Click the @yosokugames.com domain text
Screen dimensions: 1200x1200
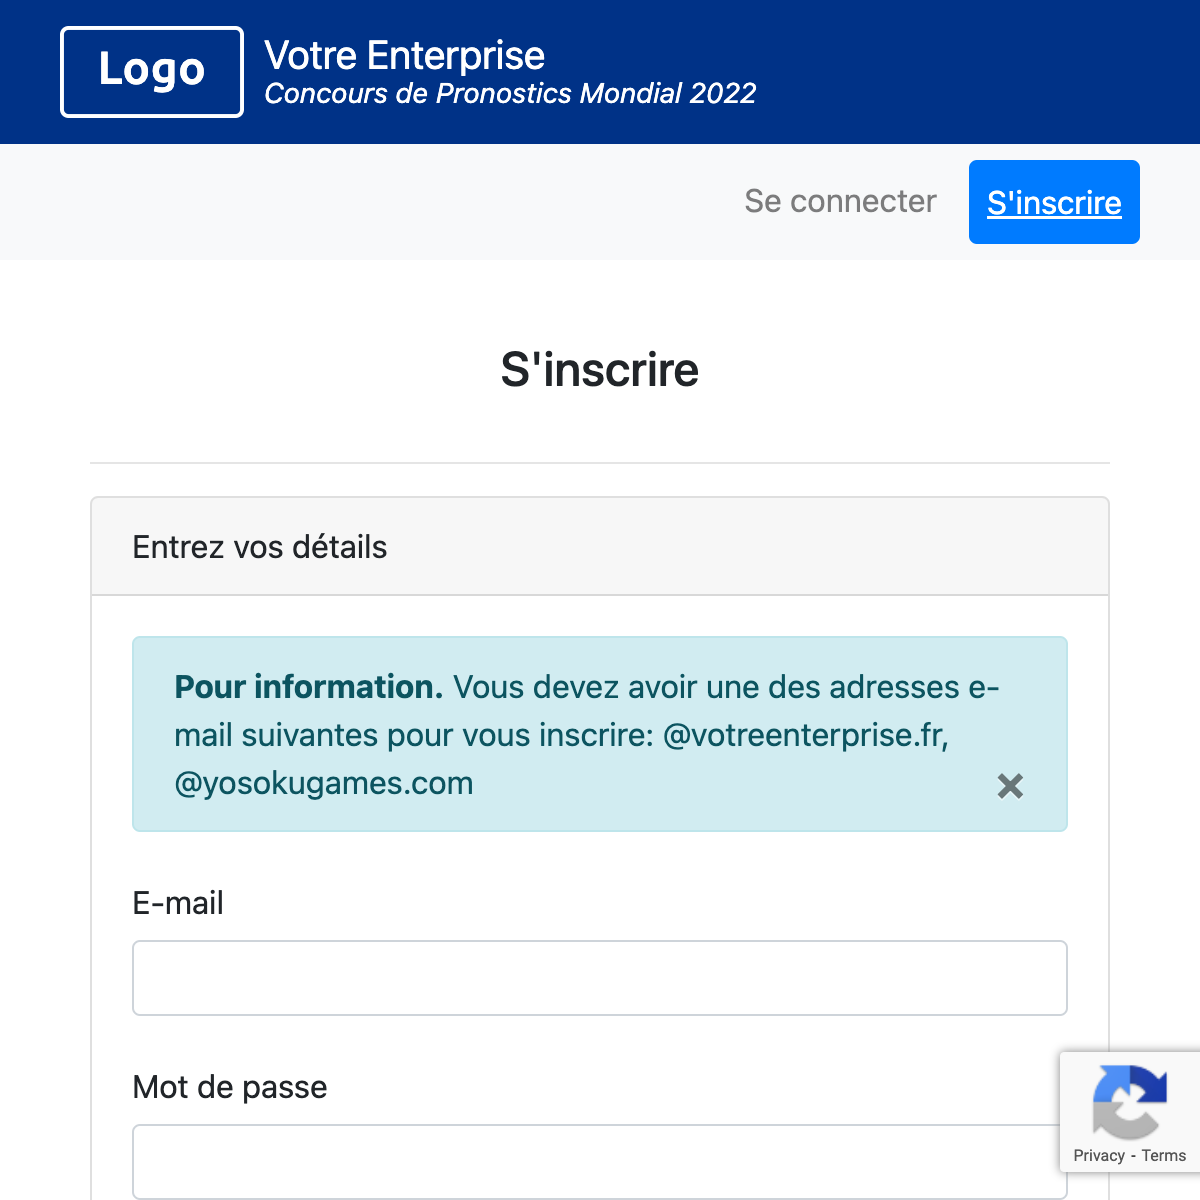(x=324, y=783)
